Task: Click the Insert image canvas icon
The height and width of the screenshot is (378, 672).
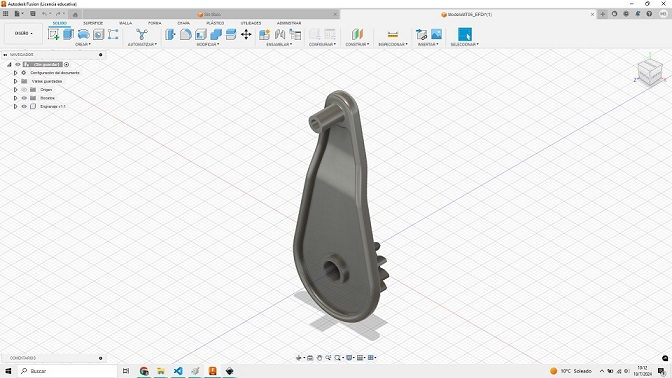Action: pyautogui.click(x=436, y=34)
